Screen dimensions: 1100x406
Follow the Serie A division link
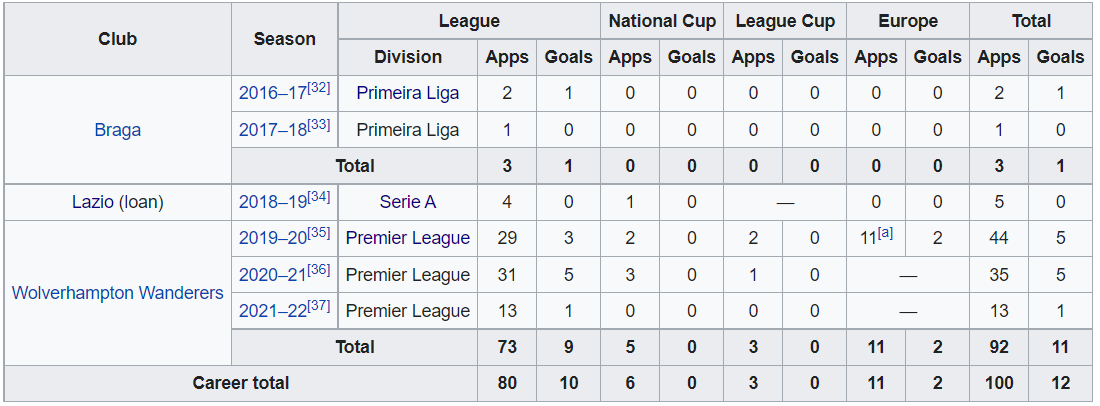coord(408,202)
